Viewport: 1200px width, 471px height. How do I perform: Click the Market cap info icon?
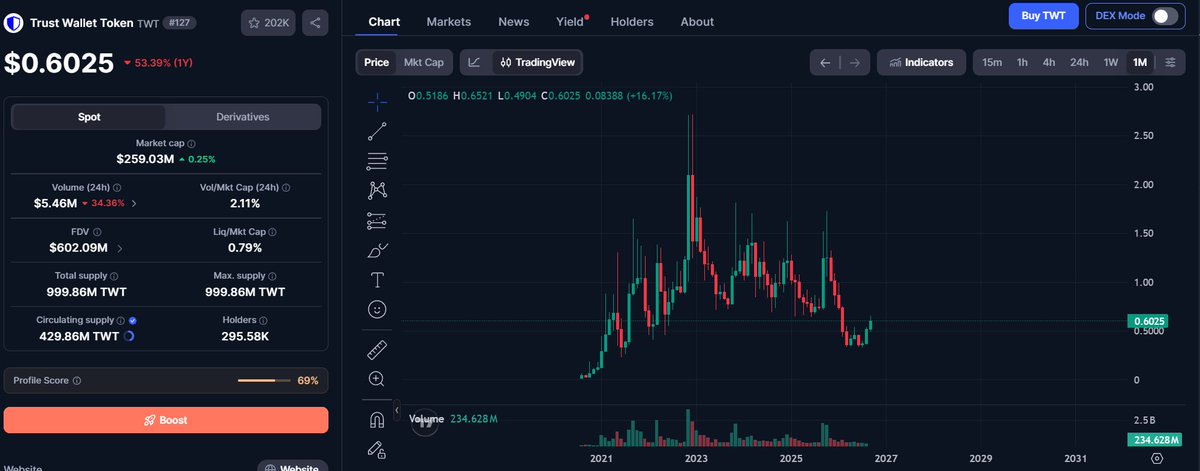191,144
